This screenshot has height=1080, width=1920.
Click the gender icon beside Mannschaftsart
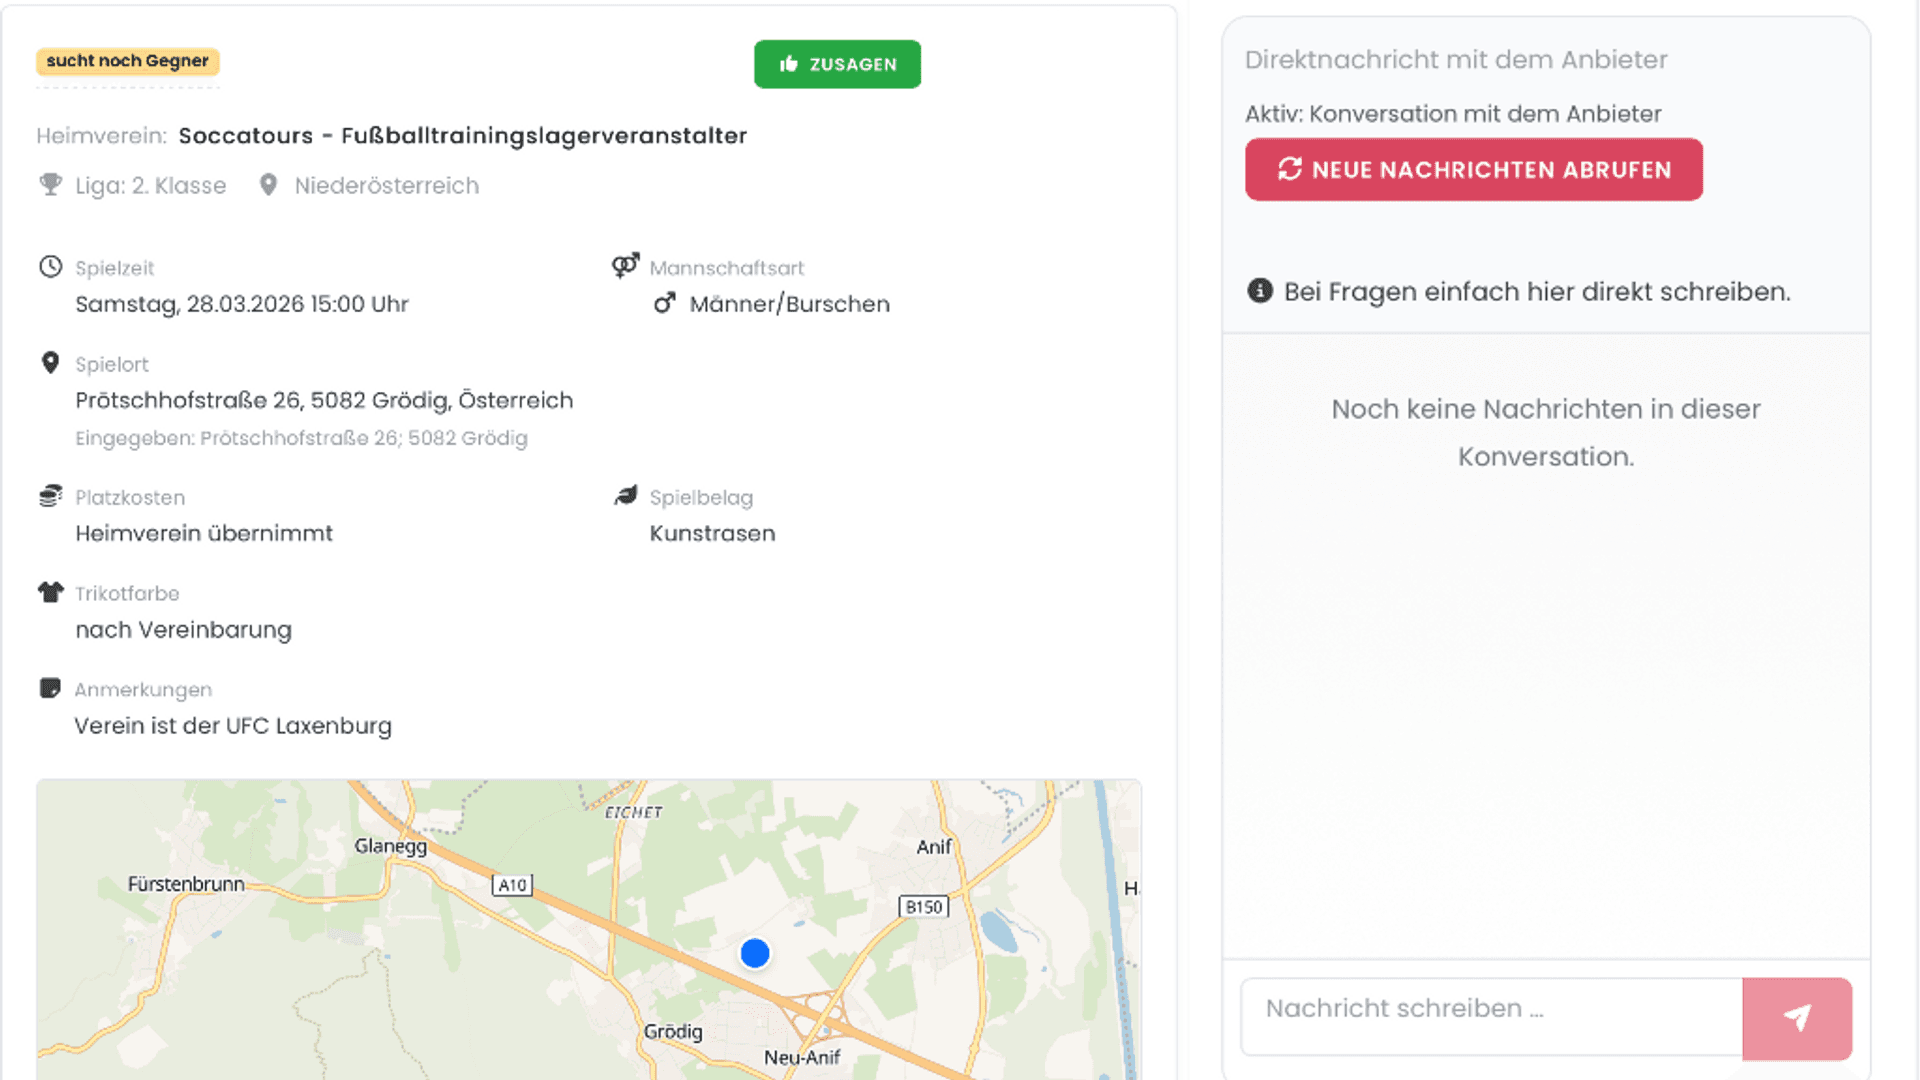[x=626, y=266]
